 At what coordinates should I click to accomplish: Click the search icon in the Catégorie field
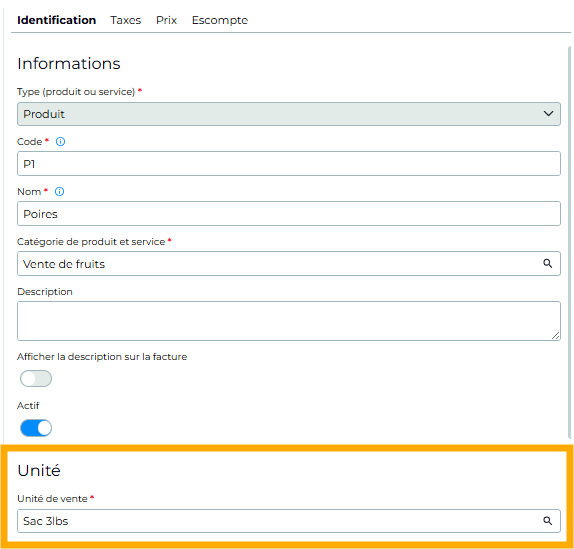[547, 263]
